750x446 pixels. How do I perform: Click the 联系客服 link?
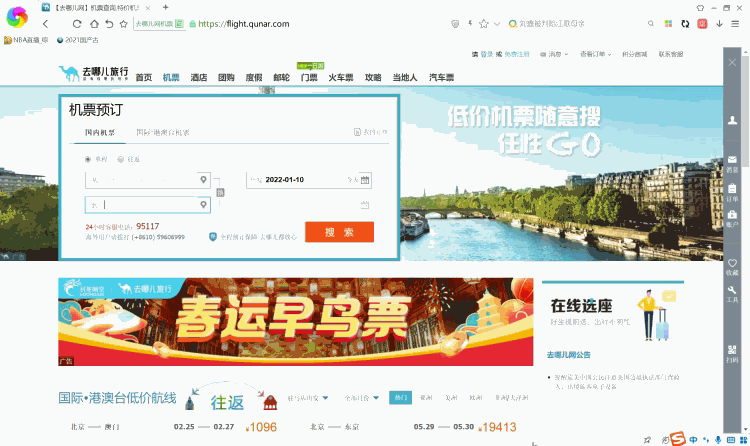pos(670,54)
